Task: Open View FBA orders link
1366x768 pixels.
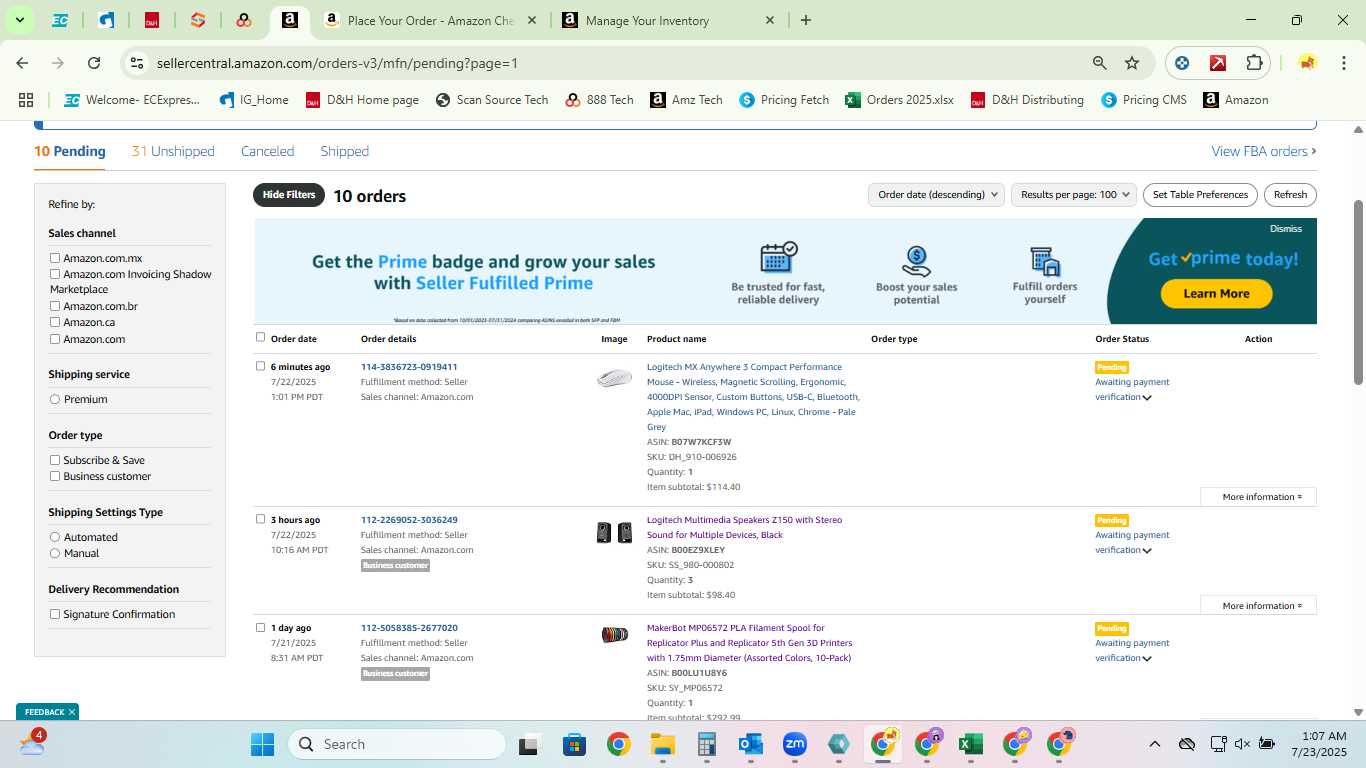Action: tap(1264, 151)
